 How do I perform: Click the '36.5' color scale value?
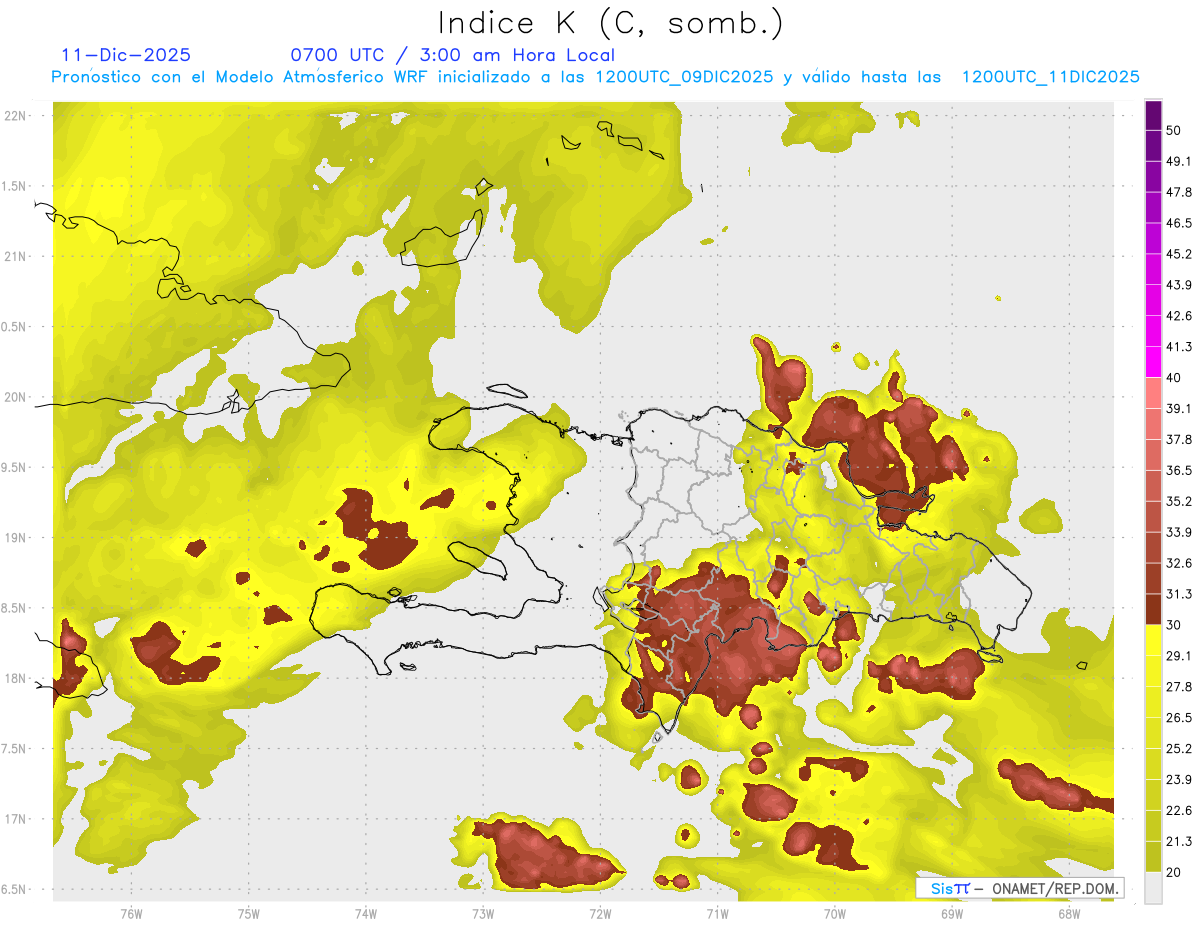pos(1179,470)
